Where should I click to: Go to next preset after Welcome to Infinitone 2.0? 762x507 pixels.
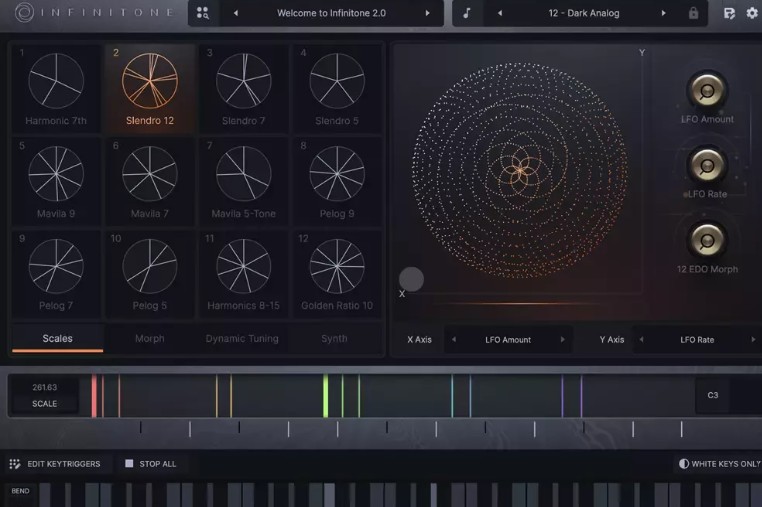pos(428,13)
